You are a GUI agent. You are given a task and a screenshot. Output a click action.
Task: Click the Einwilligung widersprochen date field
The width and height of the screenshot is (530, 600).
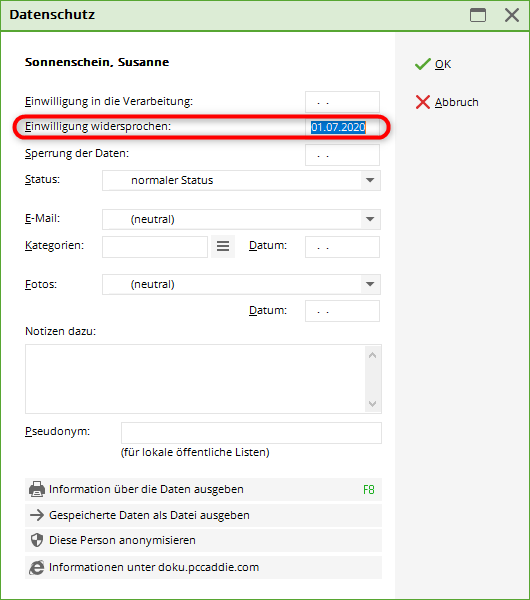[342, 127]
